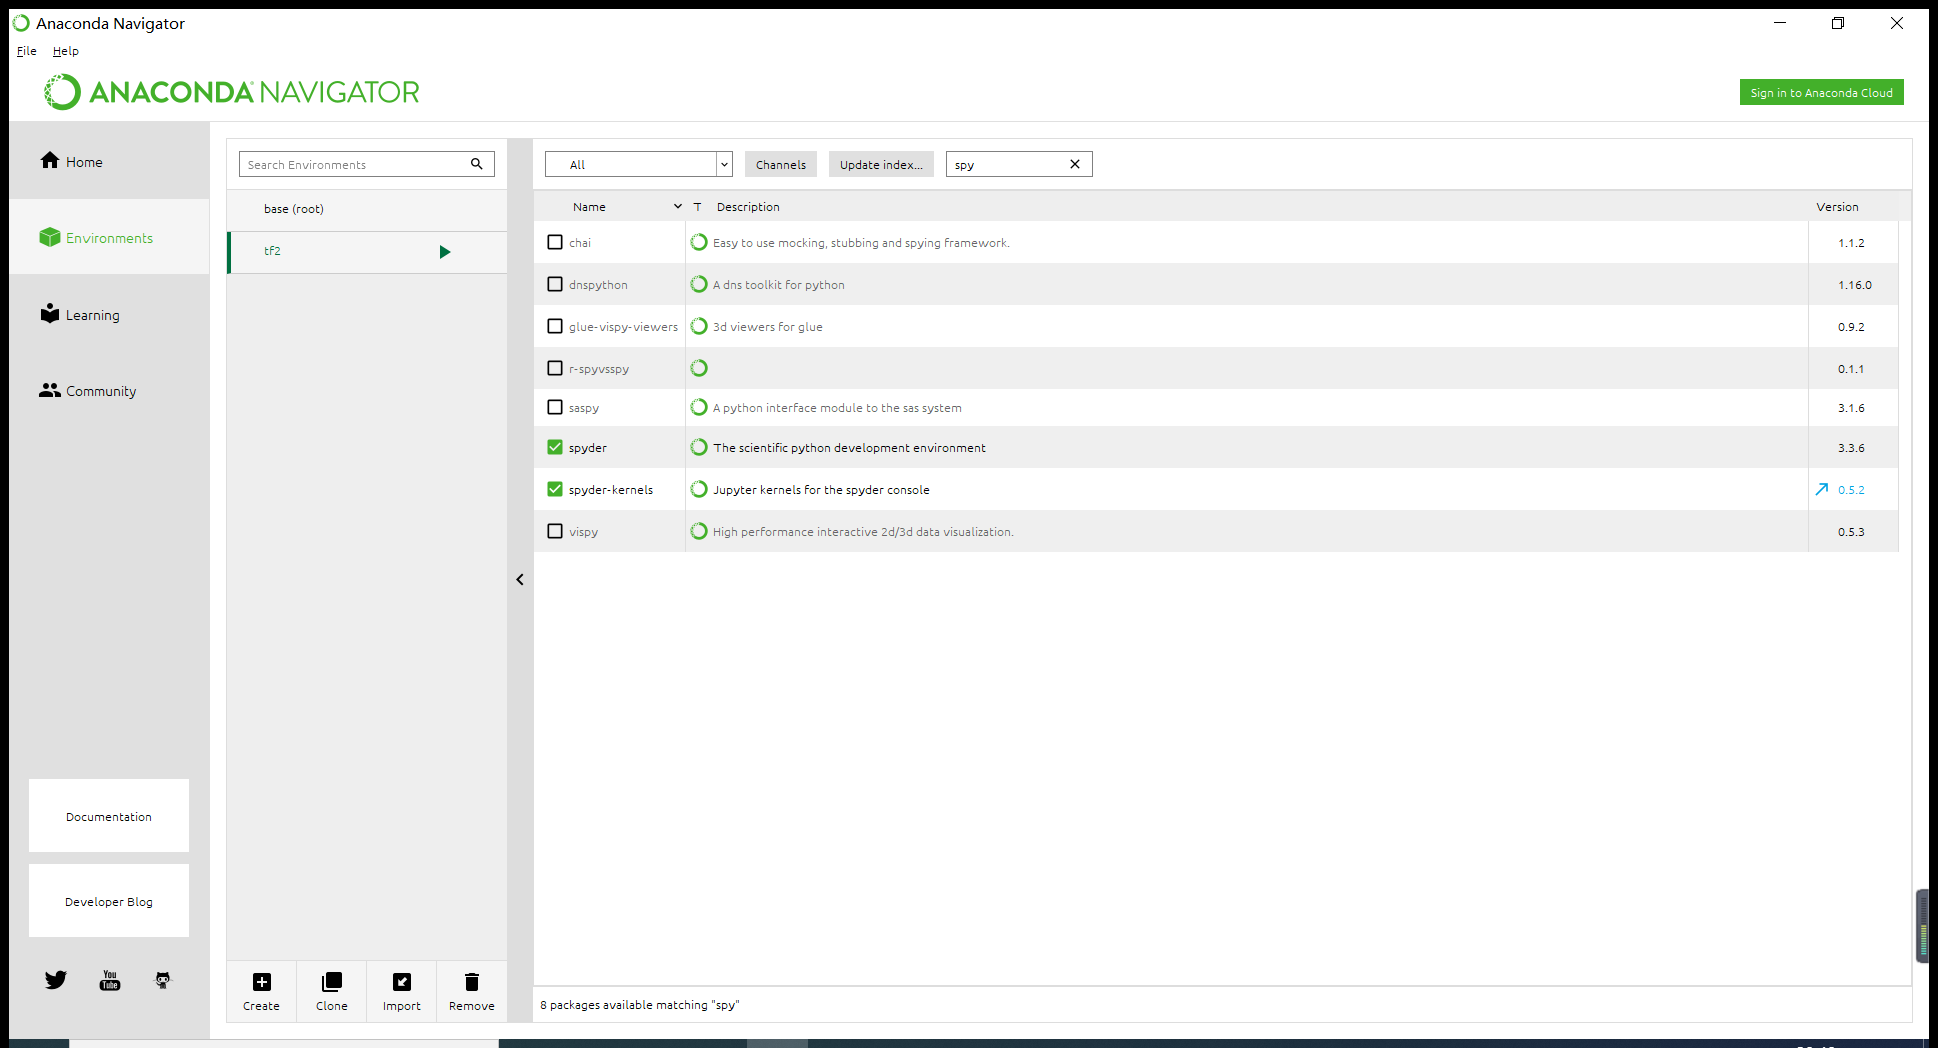Uncheck the spyder-kernels checkbox
The image size is (1938, 1048).
(555, 489)
